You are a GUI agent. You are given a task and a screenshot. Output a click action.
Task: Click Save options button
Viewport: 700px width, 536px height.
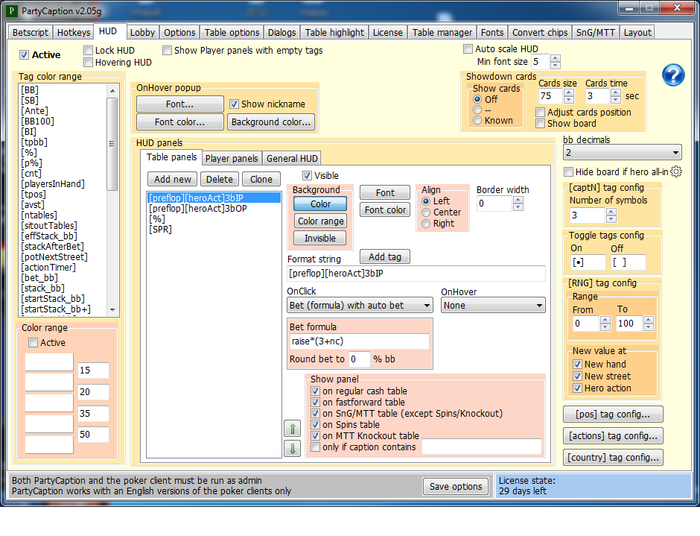pyautogui.click(x=456, y=486)
